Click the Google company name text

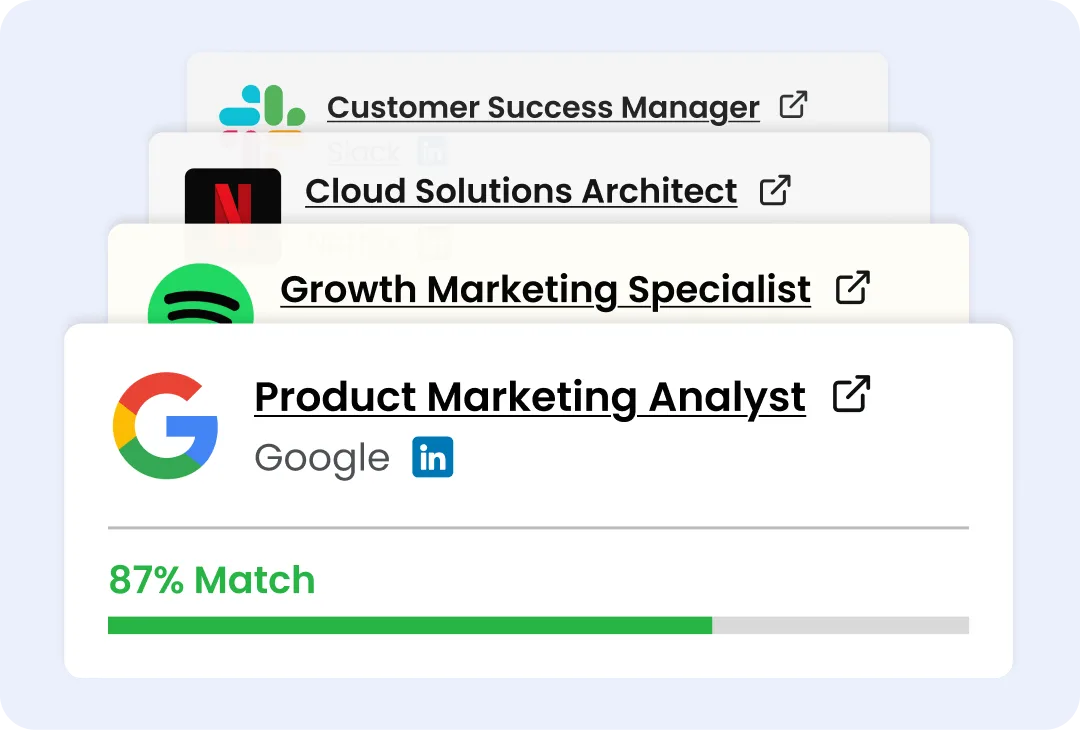pos(321,458)
